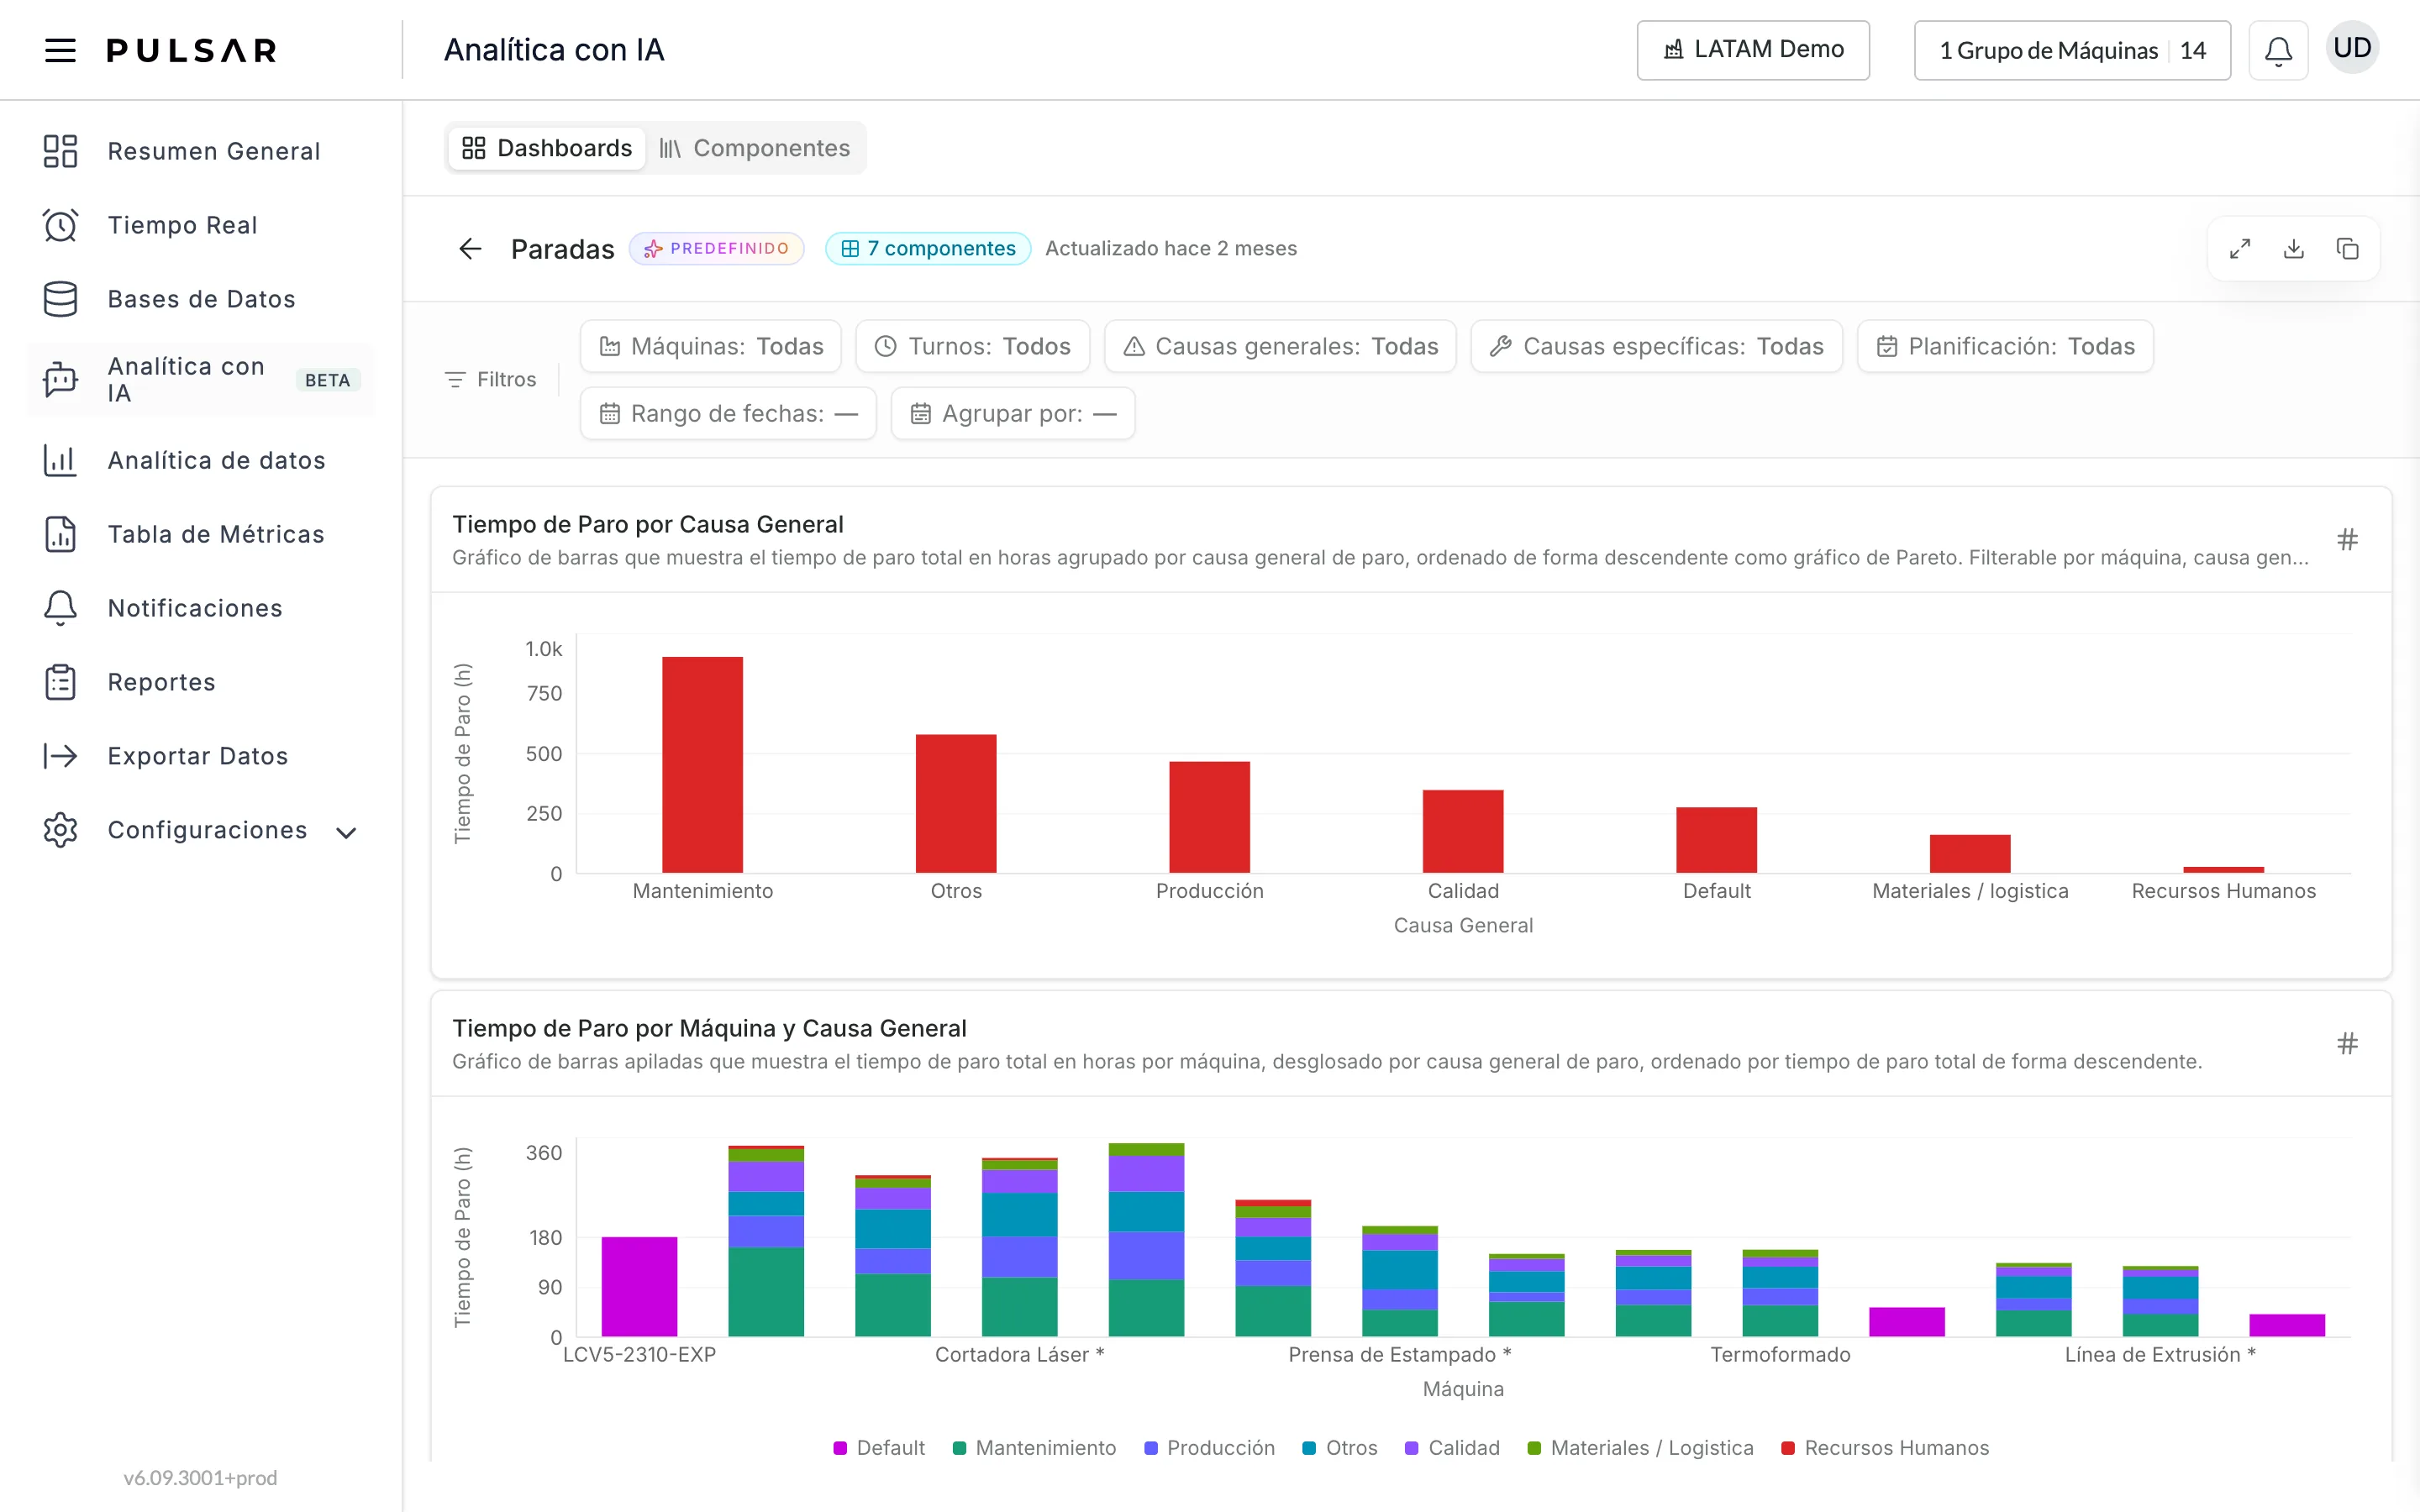Click 1 Grupo de Máquinas selector

[x=2072, y=50]
